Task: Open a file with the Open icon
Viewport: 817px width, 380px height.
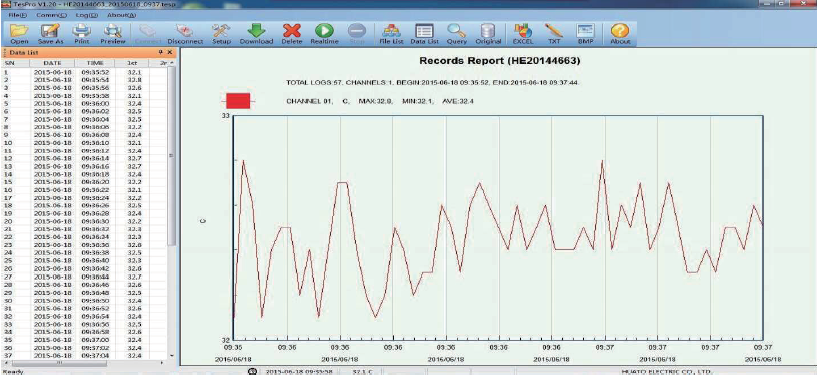Action: point(19,34)
